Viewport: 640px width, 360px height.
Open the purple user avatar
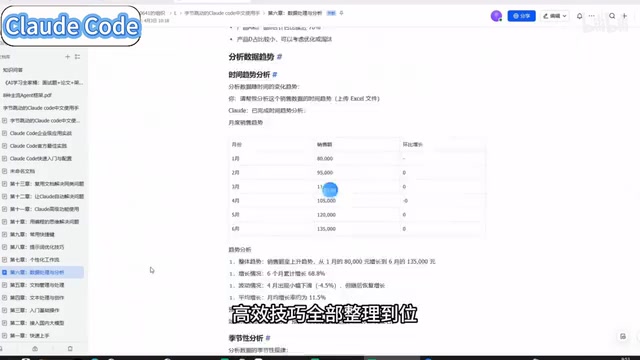(x=496, y=16)
